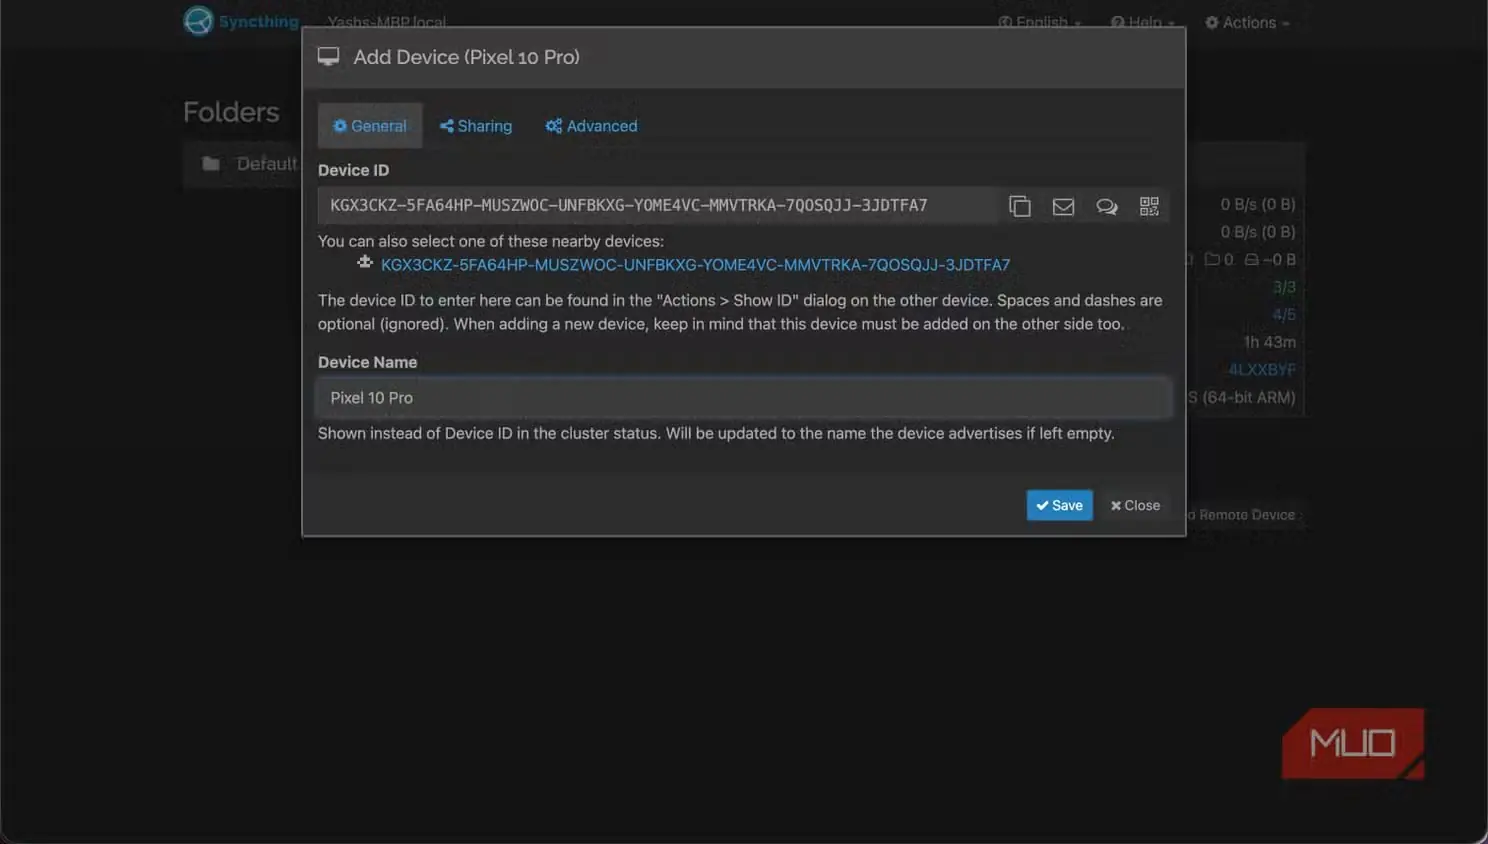The width and height of the screenshot is (1488, 844).
Task: Open the Help dropdown menu
Action: pos(1143,22)
